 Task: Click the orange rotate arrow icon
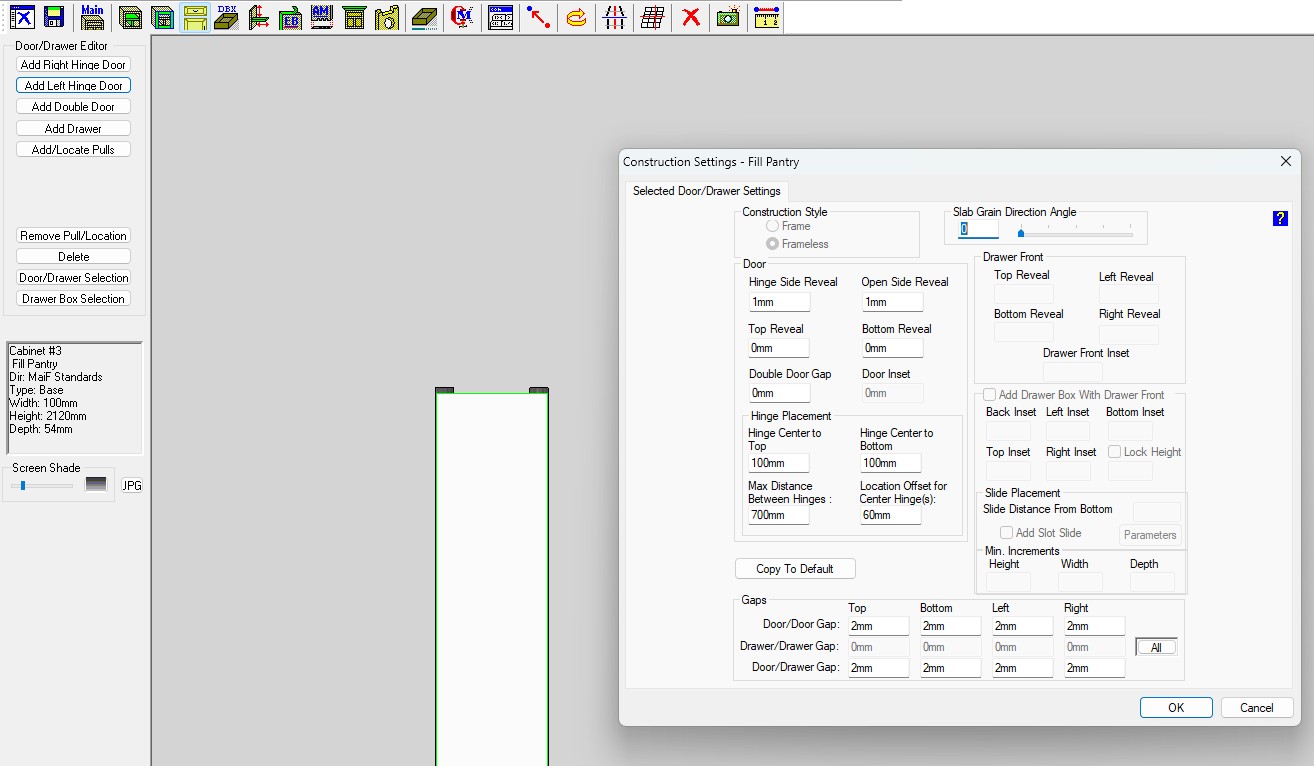coord(576,17)
